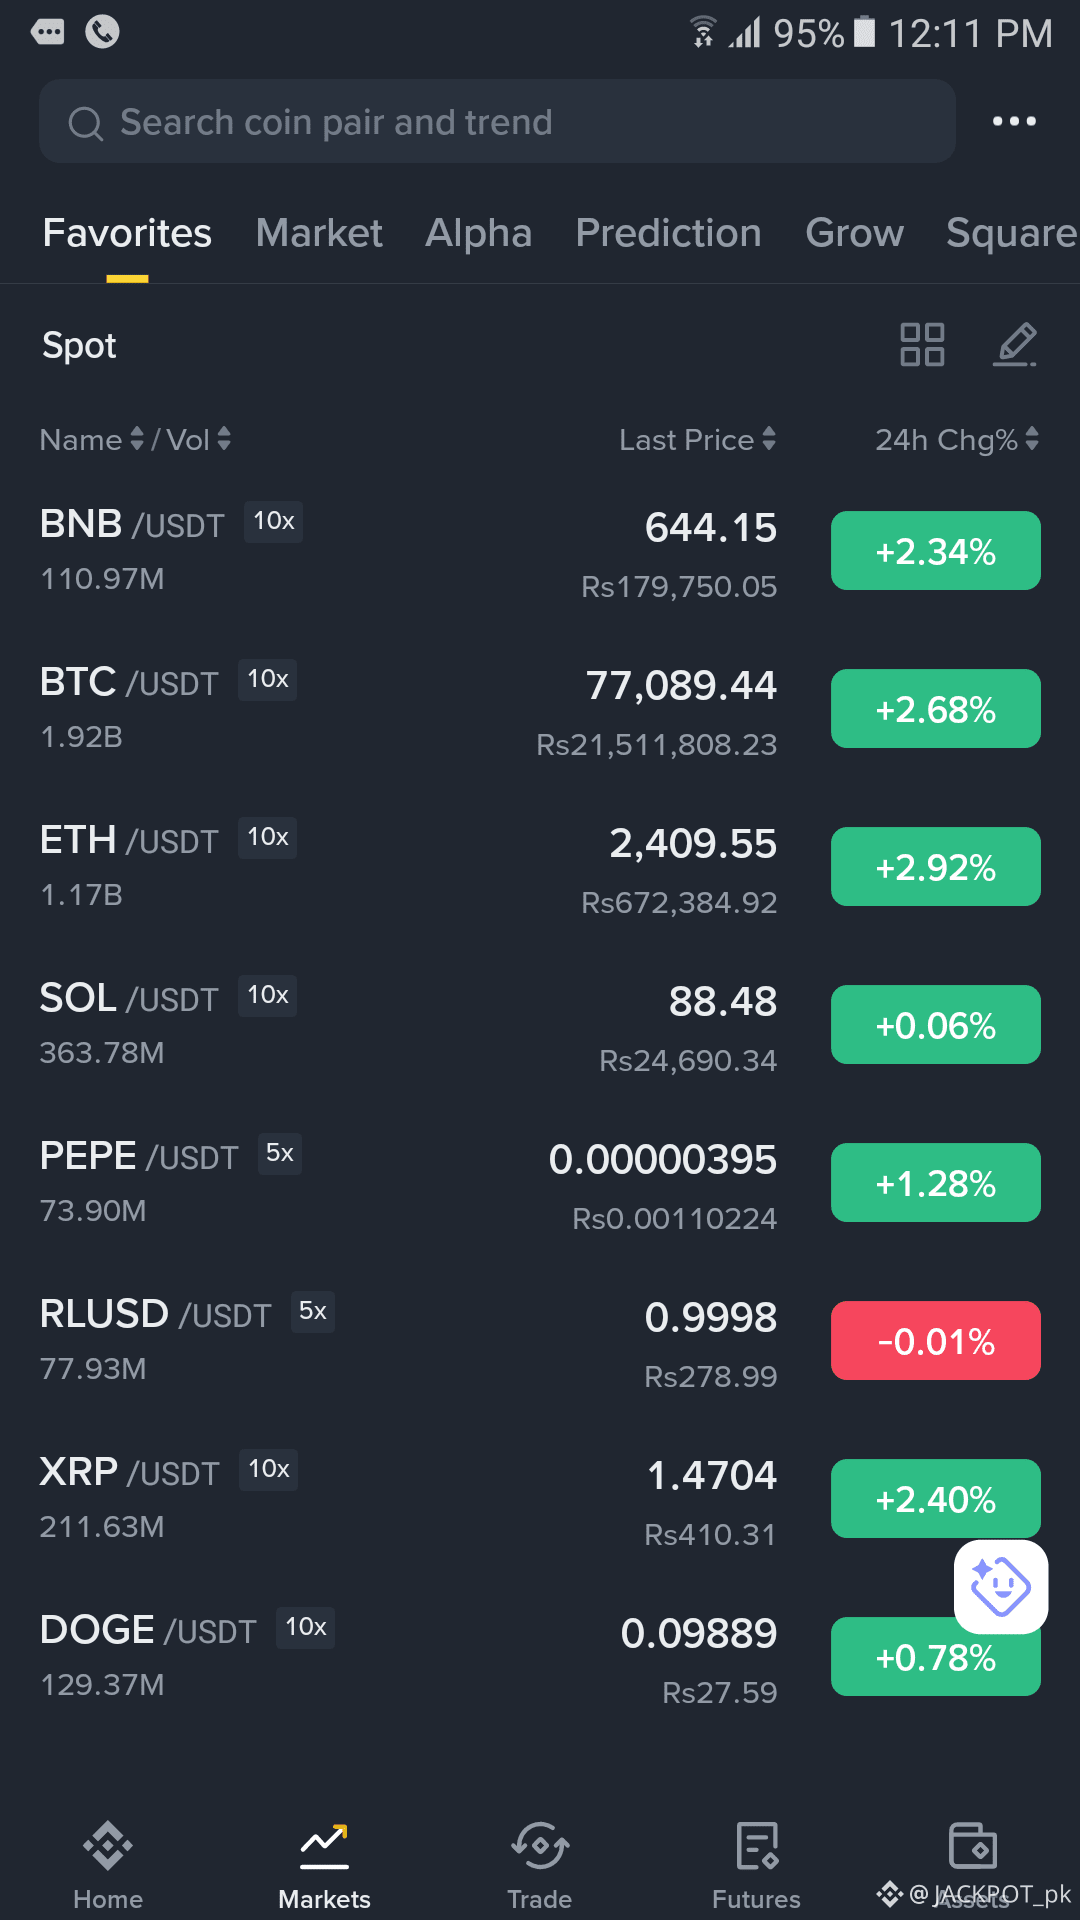This screenshot has height=1920, width=1080.
Task: Switch to the Prediction tab
Action: [x=669, y=233]
